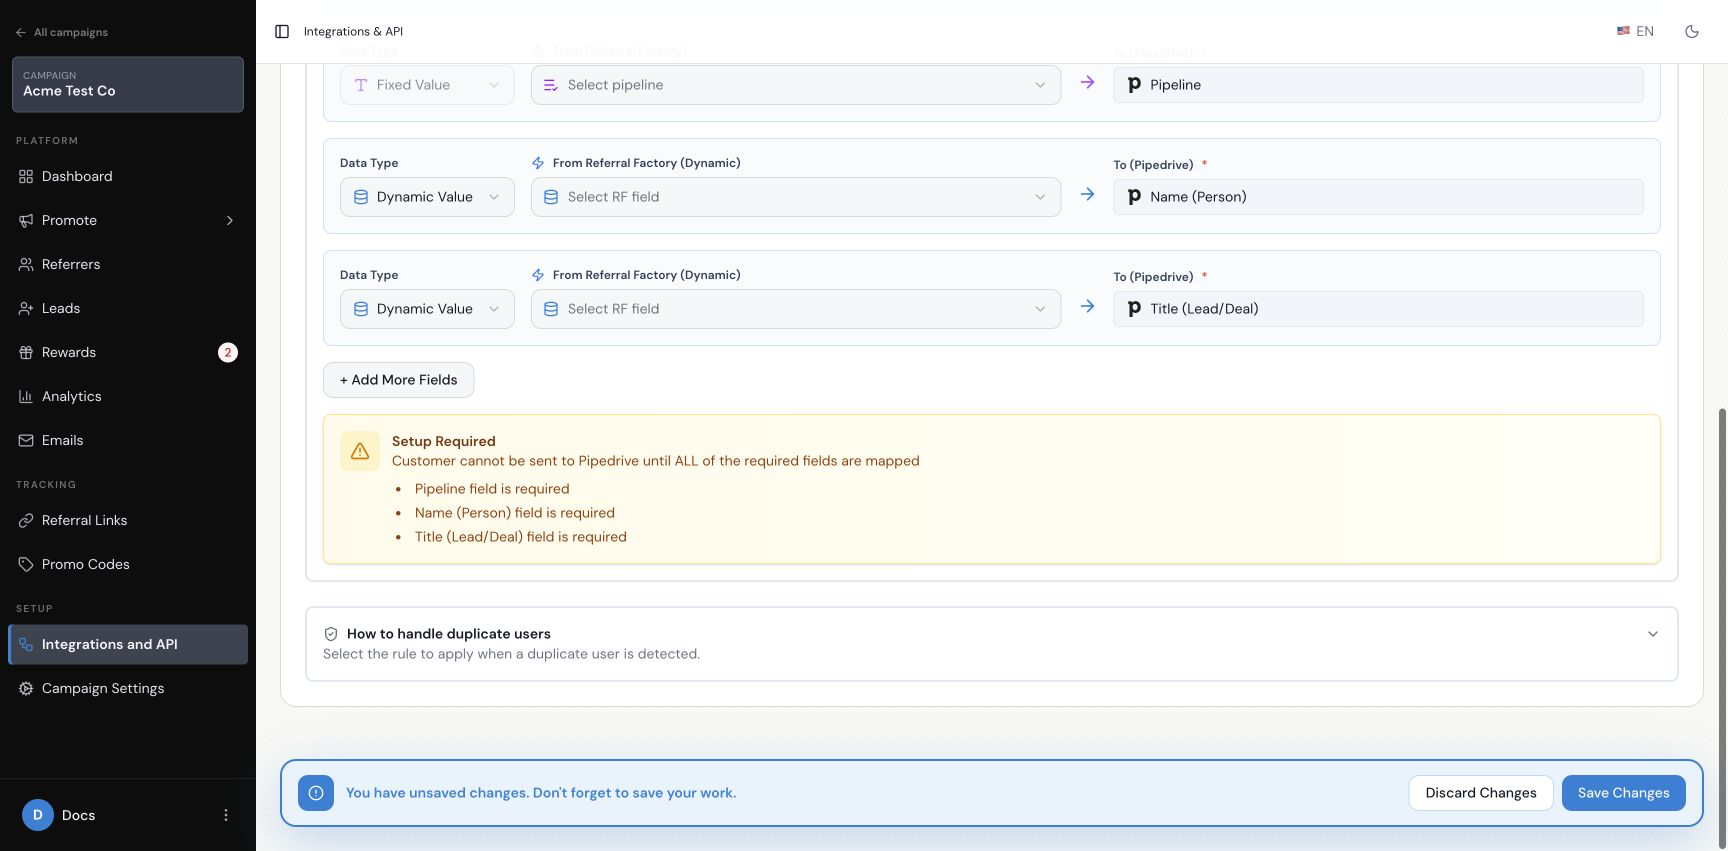Open the Select pipeline dropdown

796,85
